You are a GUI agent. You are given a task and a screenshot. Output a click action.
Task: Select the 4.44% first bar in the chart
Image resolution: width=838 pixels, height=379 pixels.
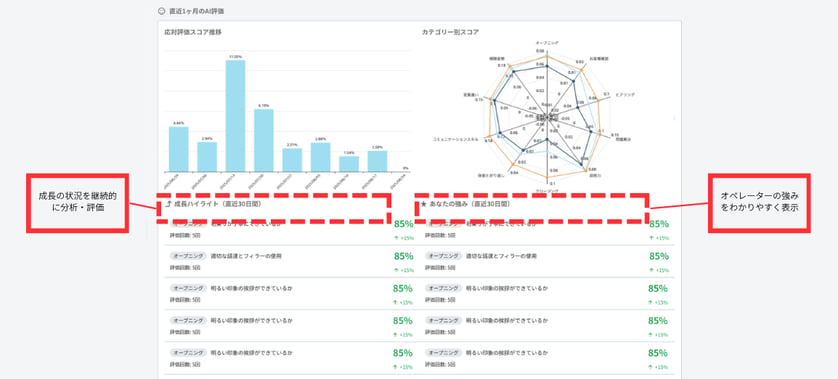click(x=179, y=149)
